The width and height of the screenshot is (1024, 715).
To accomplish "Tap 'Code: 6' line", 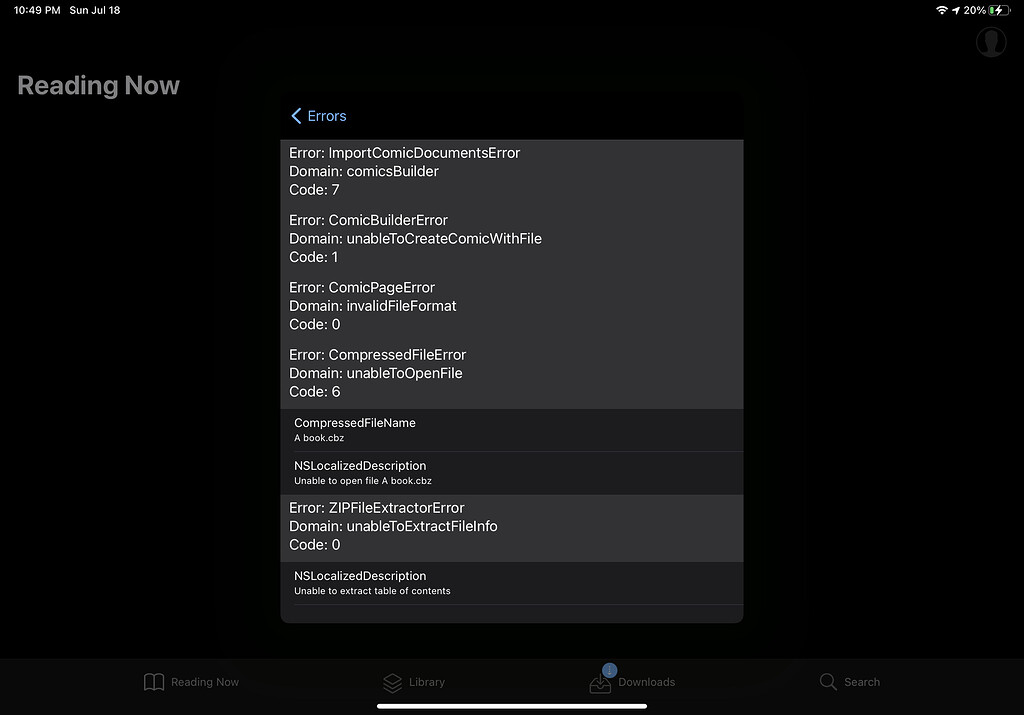I will [315, 391].
